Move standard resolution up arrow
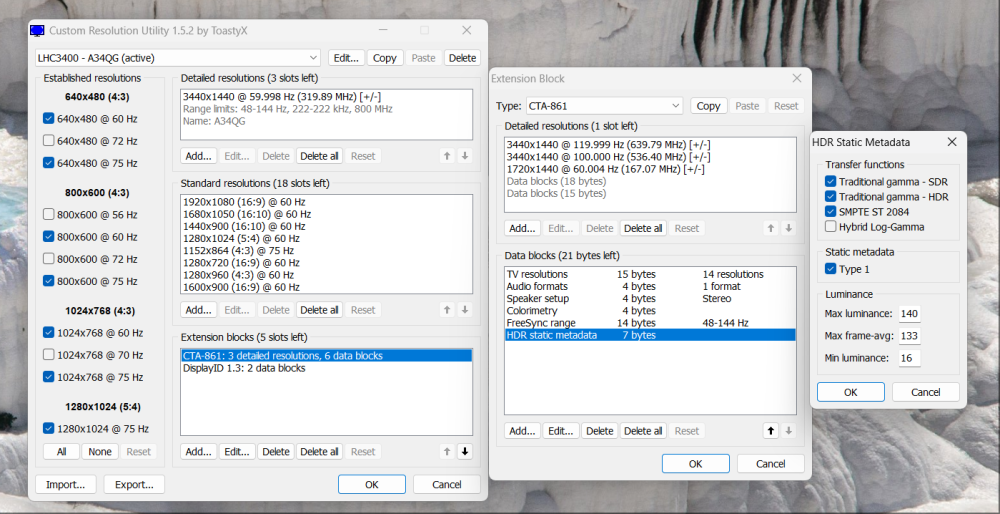1000x514 pixels. click(447, 310)
